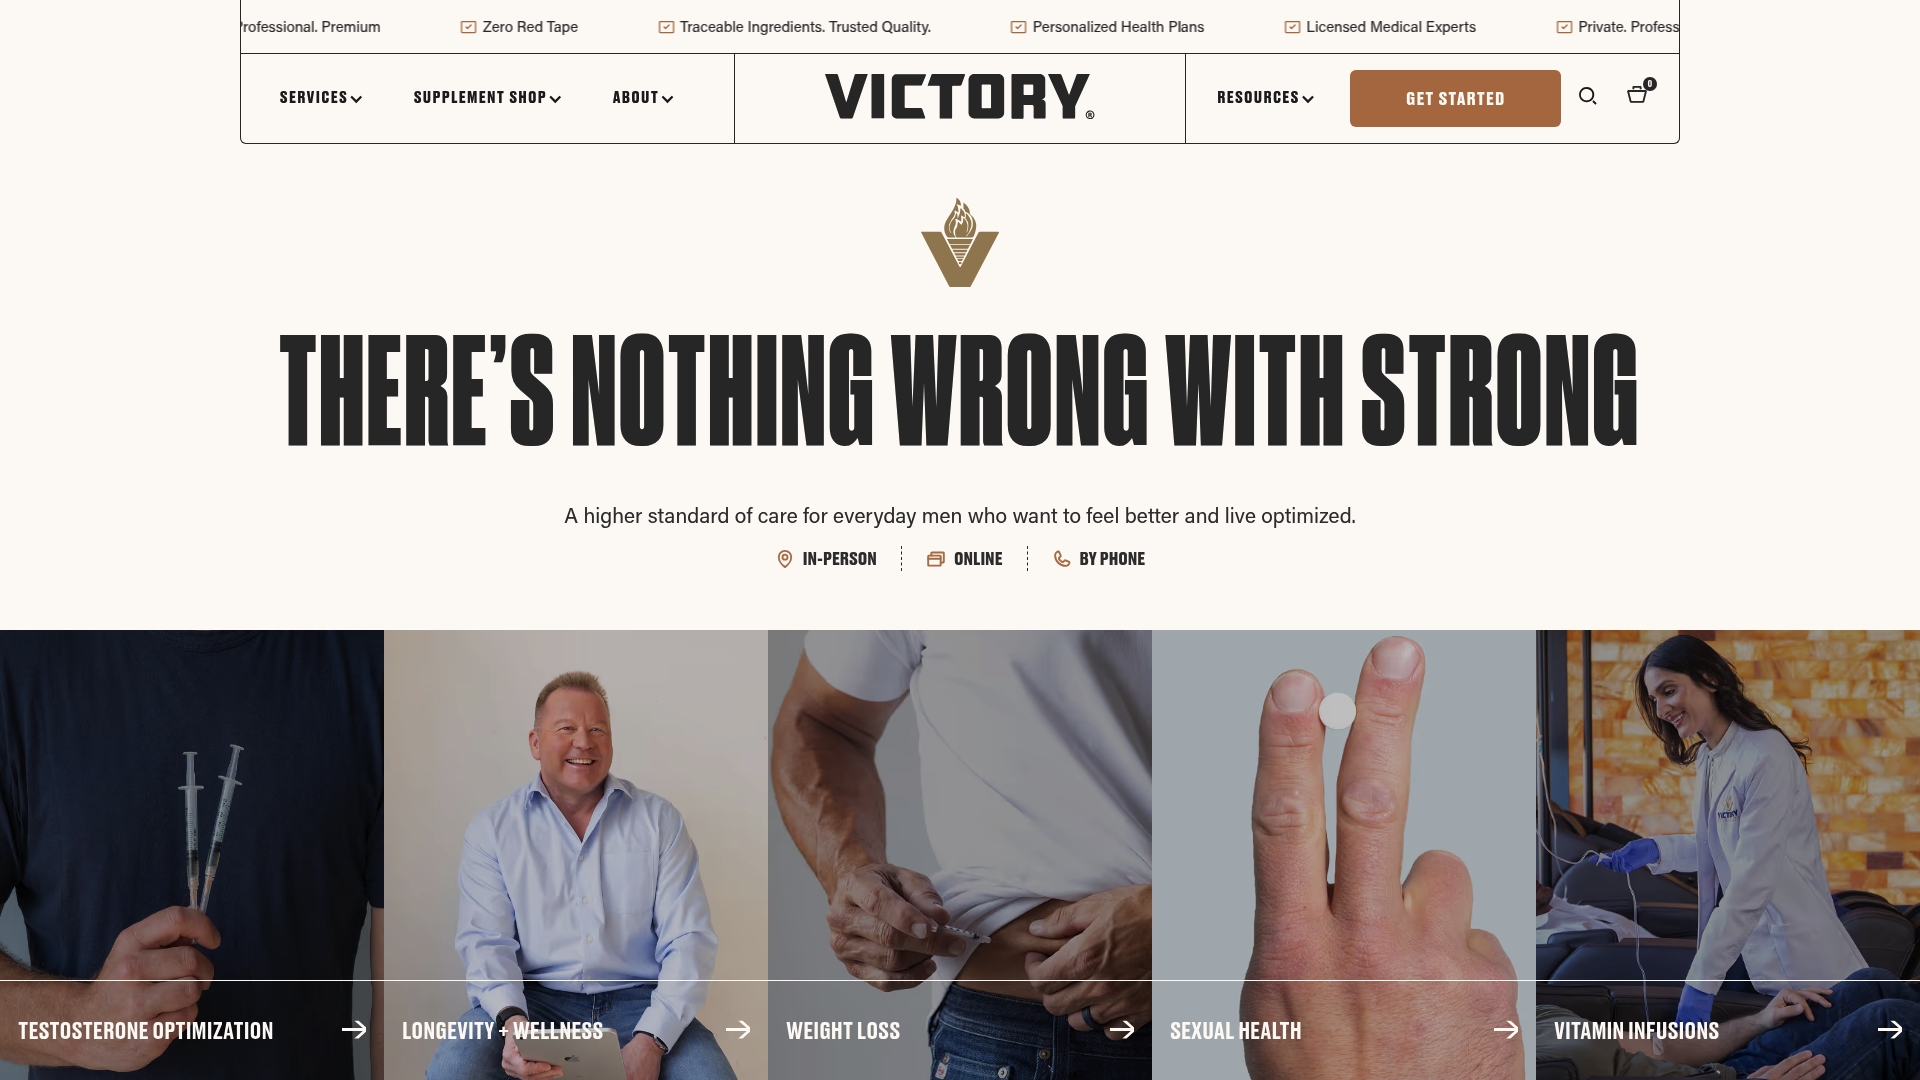
Task: Click the Vitamin Infusions arrow icon
Action: [1890, 1030]
